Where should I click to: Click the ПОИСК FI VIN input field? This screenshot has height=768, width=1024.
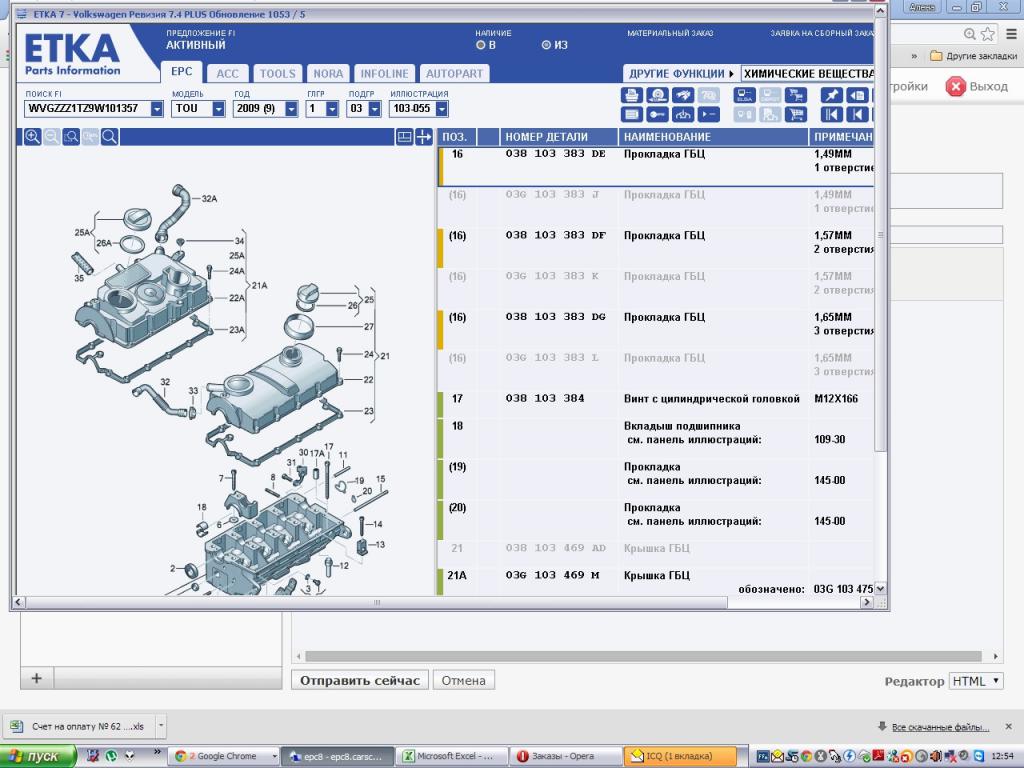pos(88,109)
